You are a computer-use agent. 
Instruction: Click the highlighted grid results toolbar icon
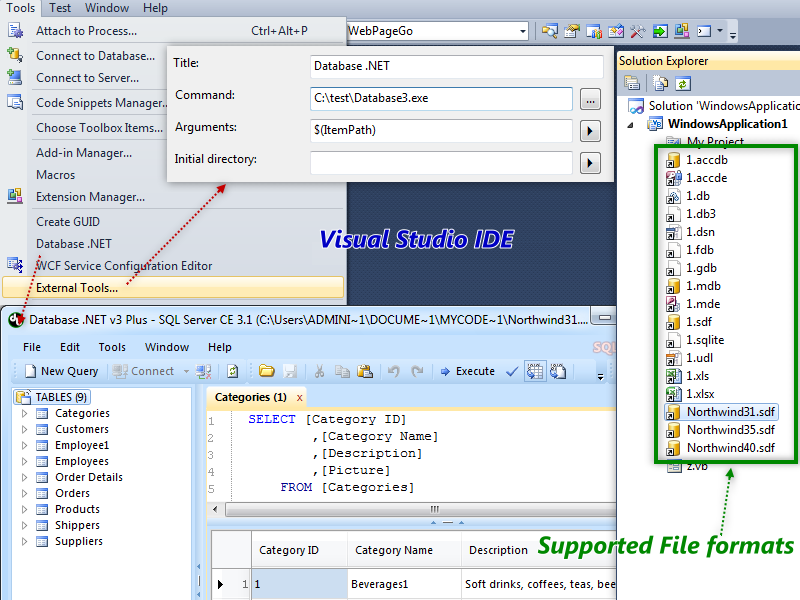point(535,371)
